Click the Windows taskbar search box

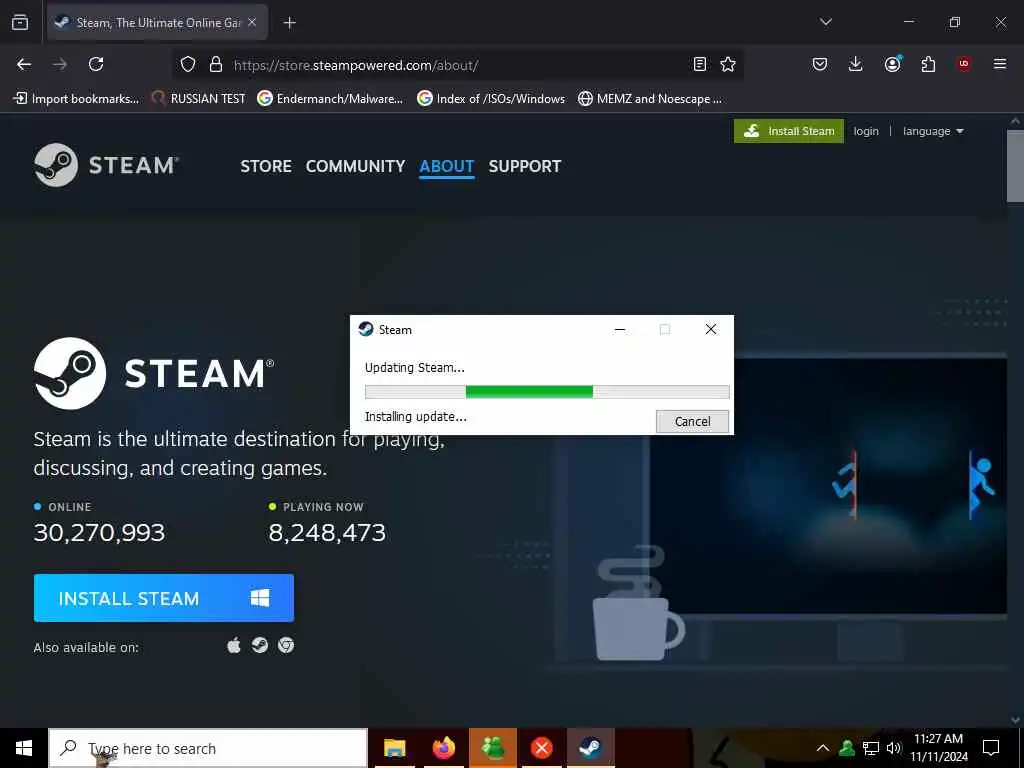208,748
